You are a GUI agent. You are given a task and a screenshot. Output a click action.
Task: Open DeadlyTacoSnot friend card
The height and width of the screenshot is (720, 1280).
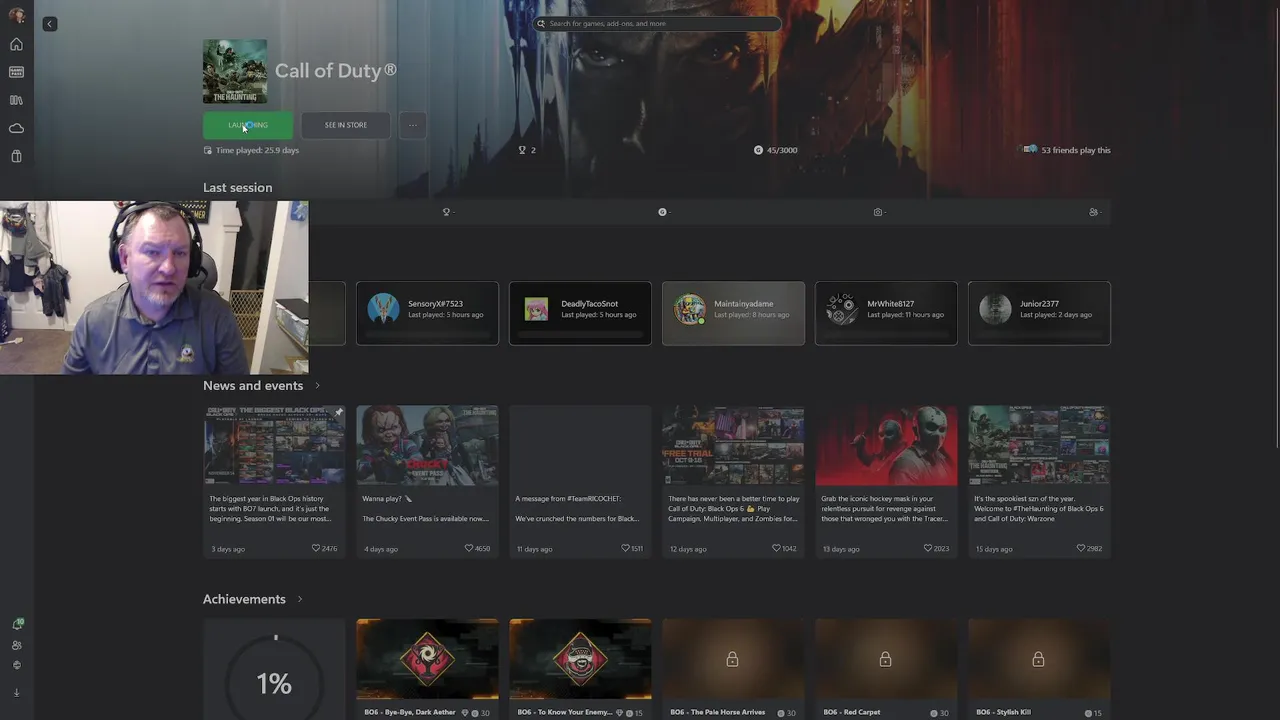[580, 313]
